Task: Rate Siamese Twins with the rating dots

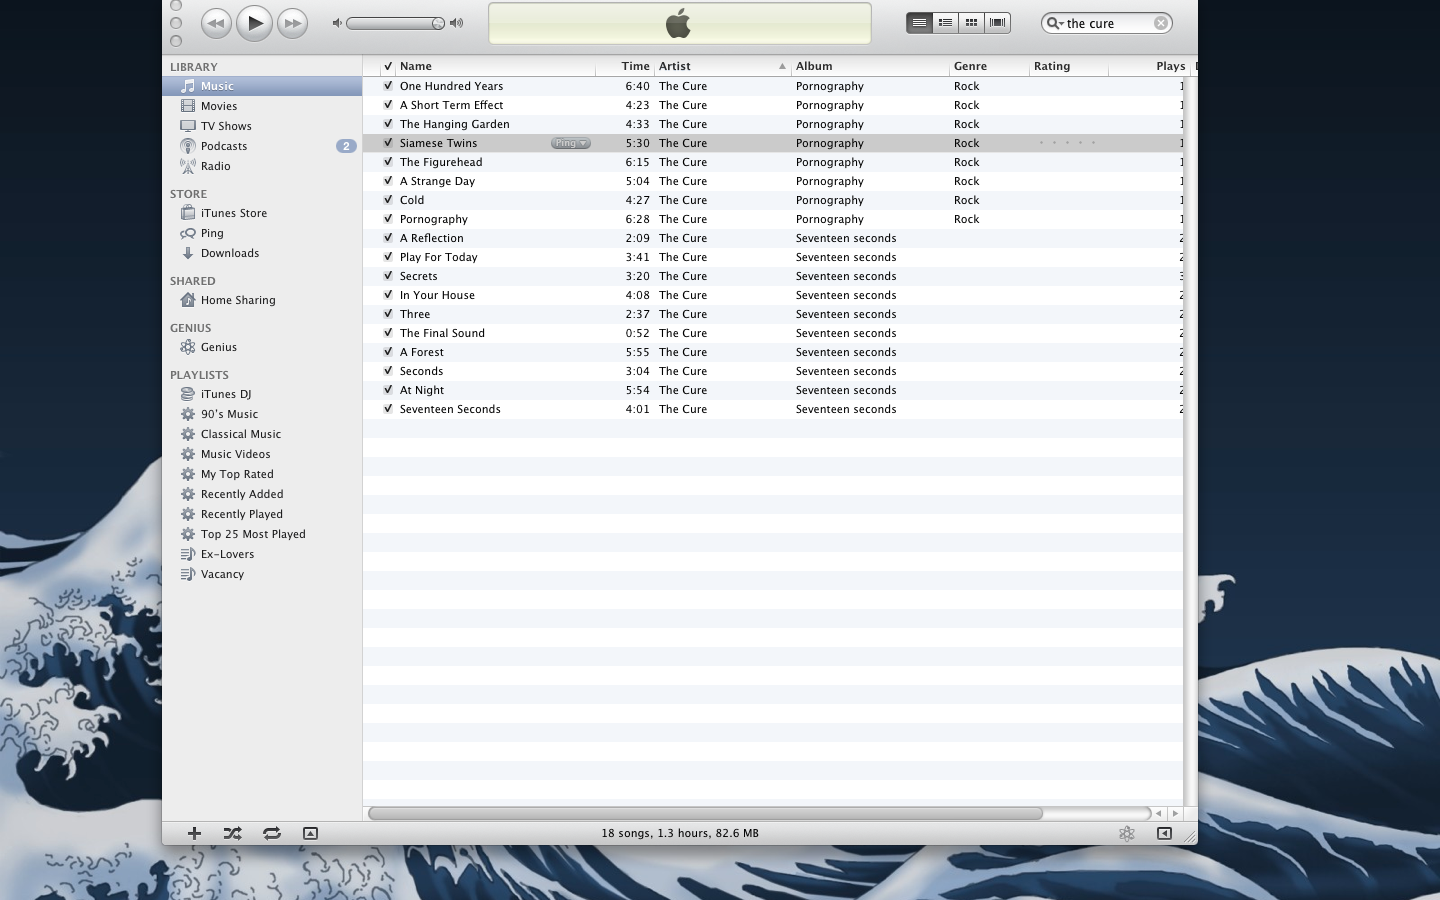Action: [1067, 143]
